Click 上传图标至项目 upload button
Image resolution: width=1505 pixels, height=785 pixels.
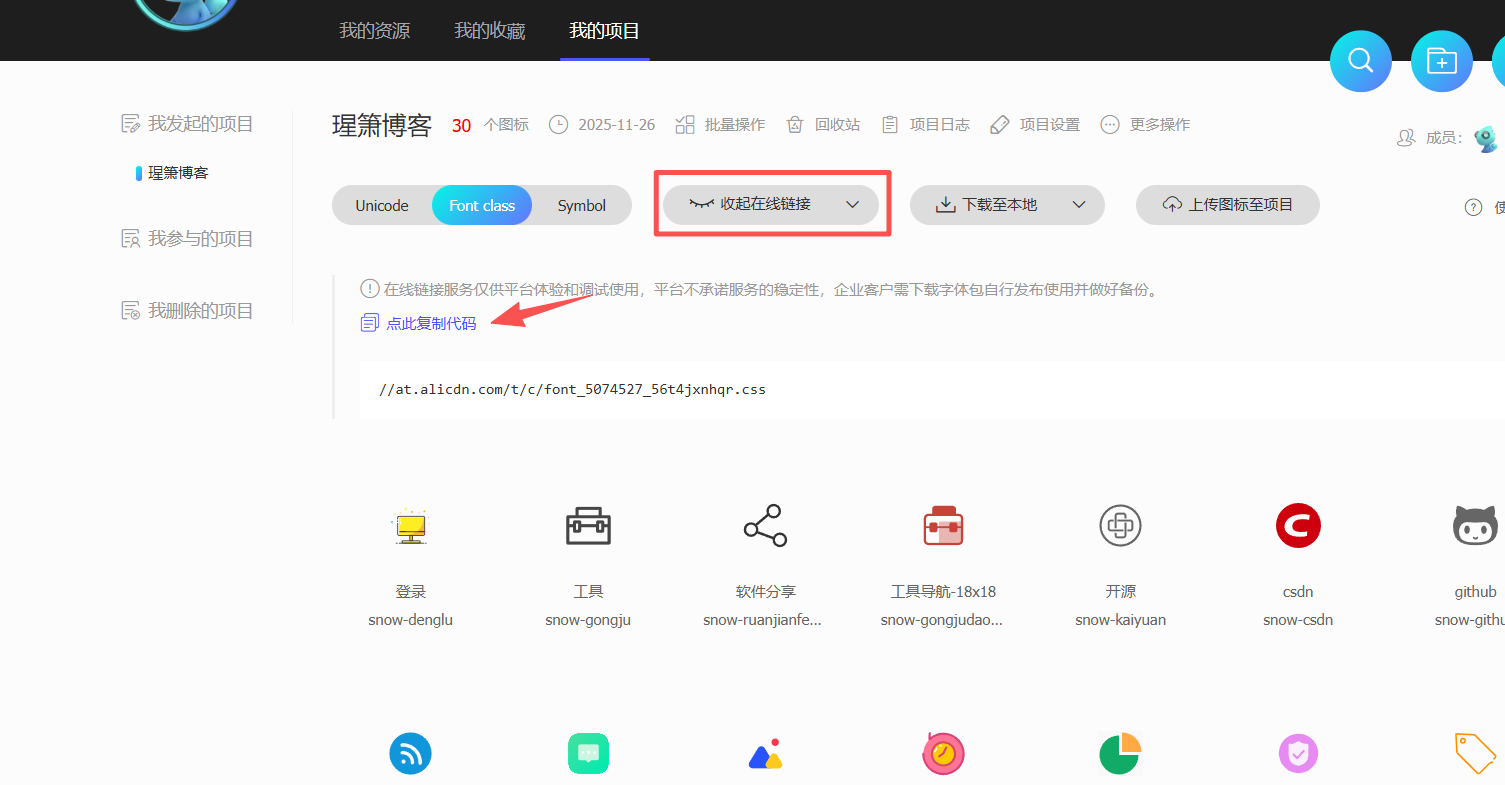[x=1227, y=205]
